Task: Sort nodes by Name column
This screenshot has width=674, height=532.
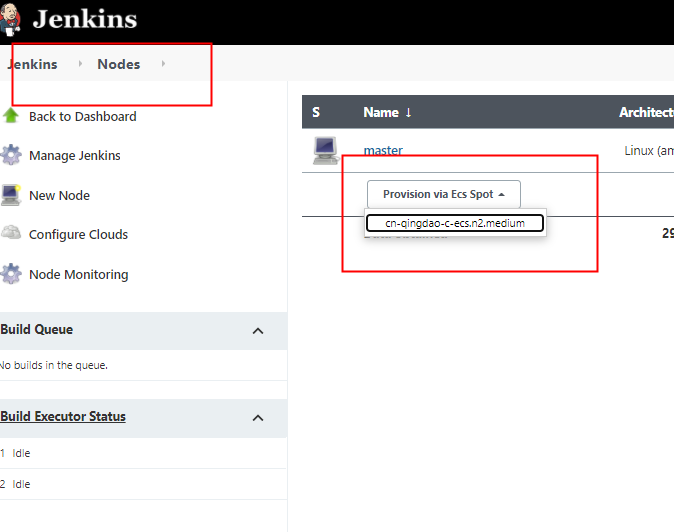Action: 387,112
